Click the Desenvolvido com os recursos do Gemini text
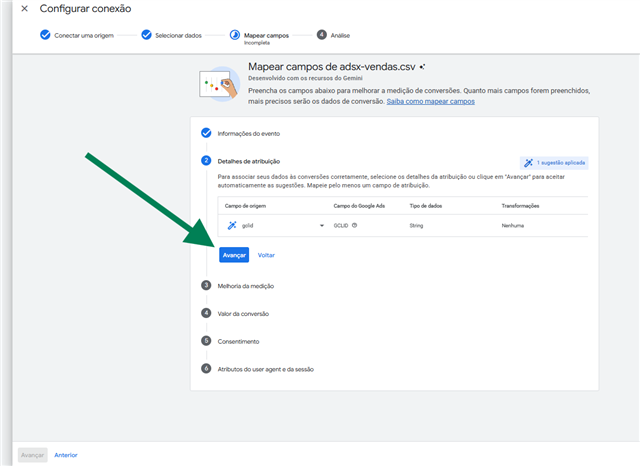This screenshot has height=466, width=640. tap(305, 78)
